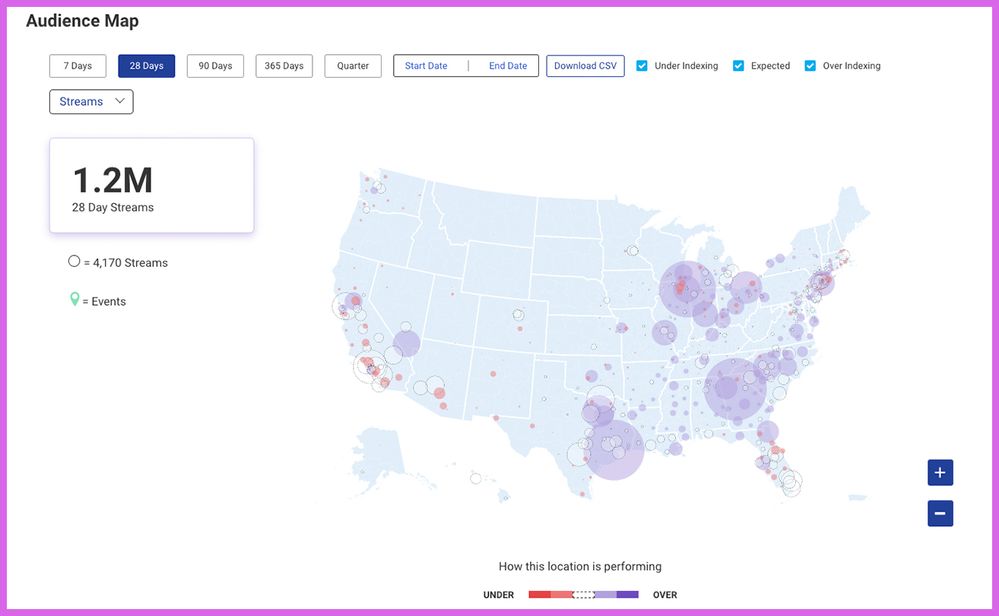The image size is (999, 616).
Task: Disable the Over Indexing checkbox
Action: 811,66
